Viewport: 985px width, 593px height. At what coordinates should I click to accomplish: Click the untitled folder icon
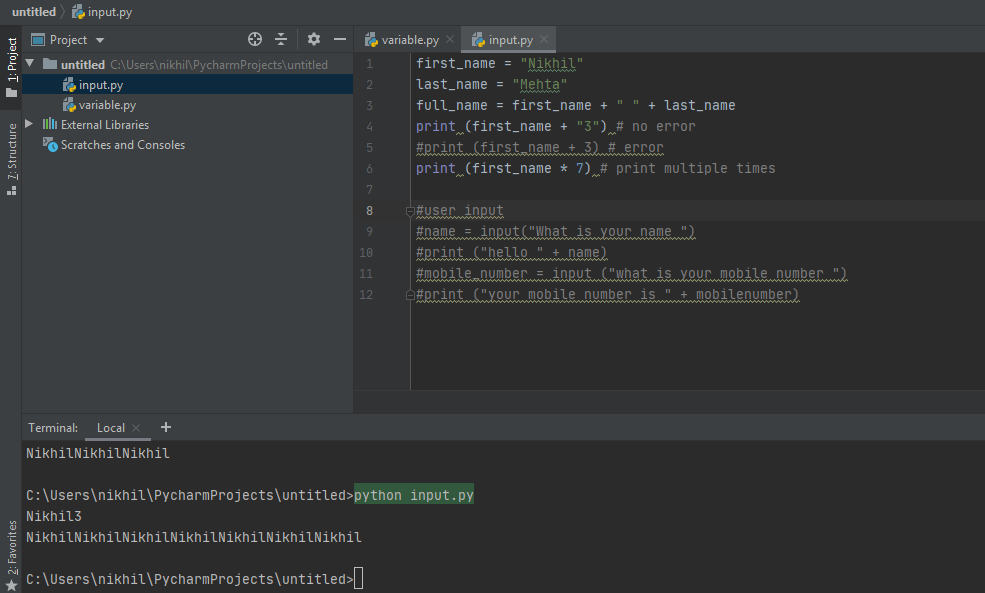click(50, 64)
